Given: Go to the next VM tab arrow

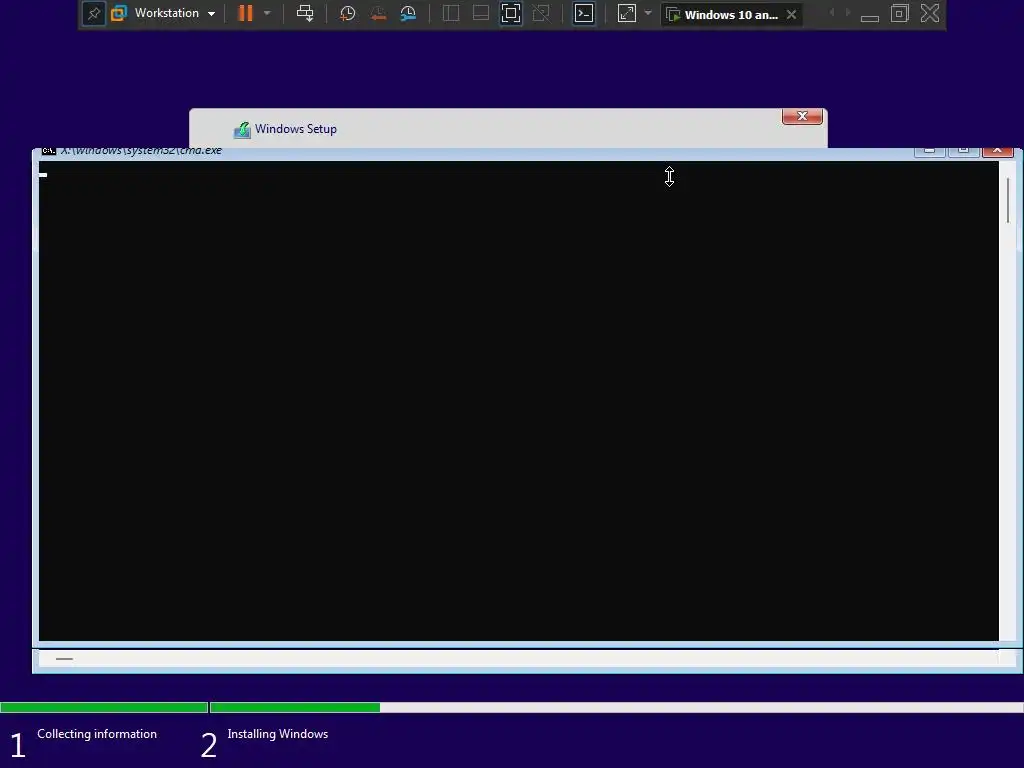Looking at the screenshot, I should pos(848,13).
